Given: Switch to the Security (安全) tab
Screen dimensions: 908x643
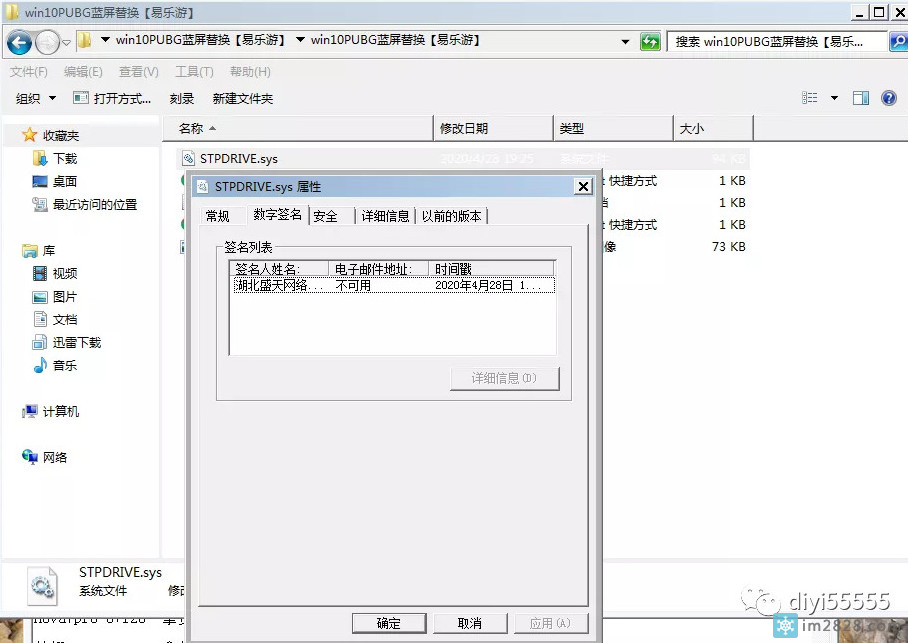Looking at the screenshot, I should click(x=325, y=216).
